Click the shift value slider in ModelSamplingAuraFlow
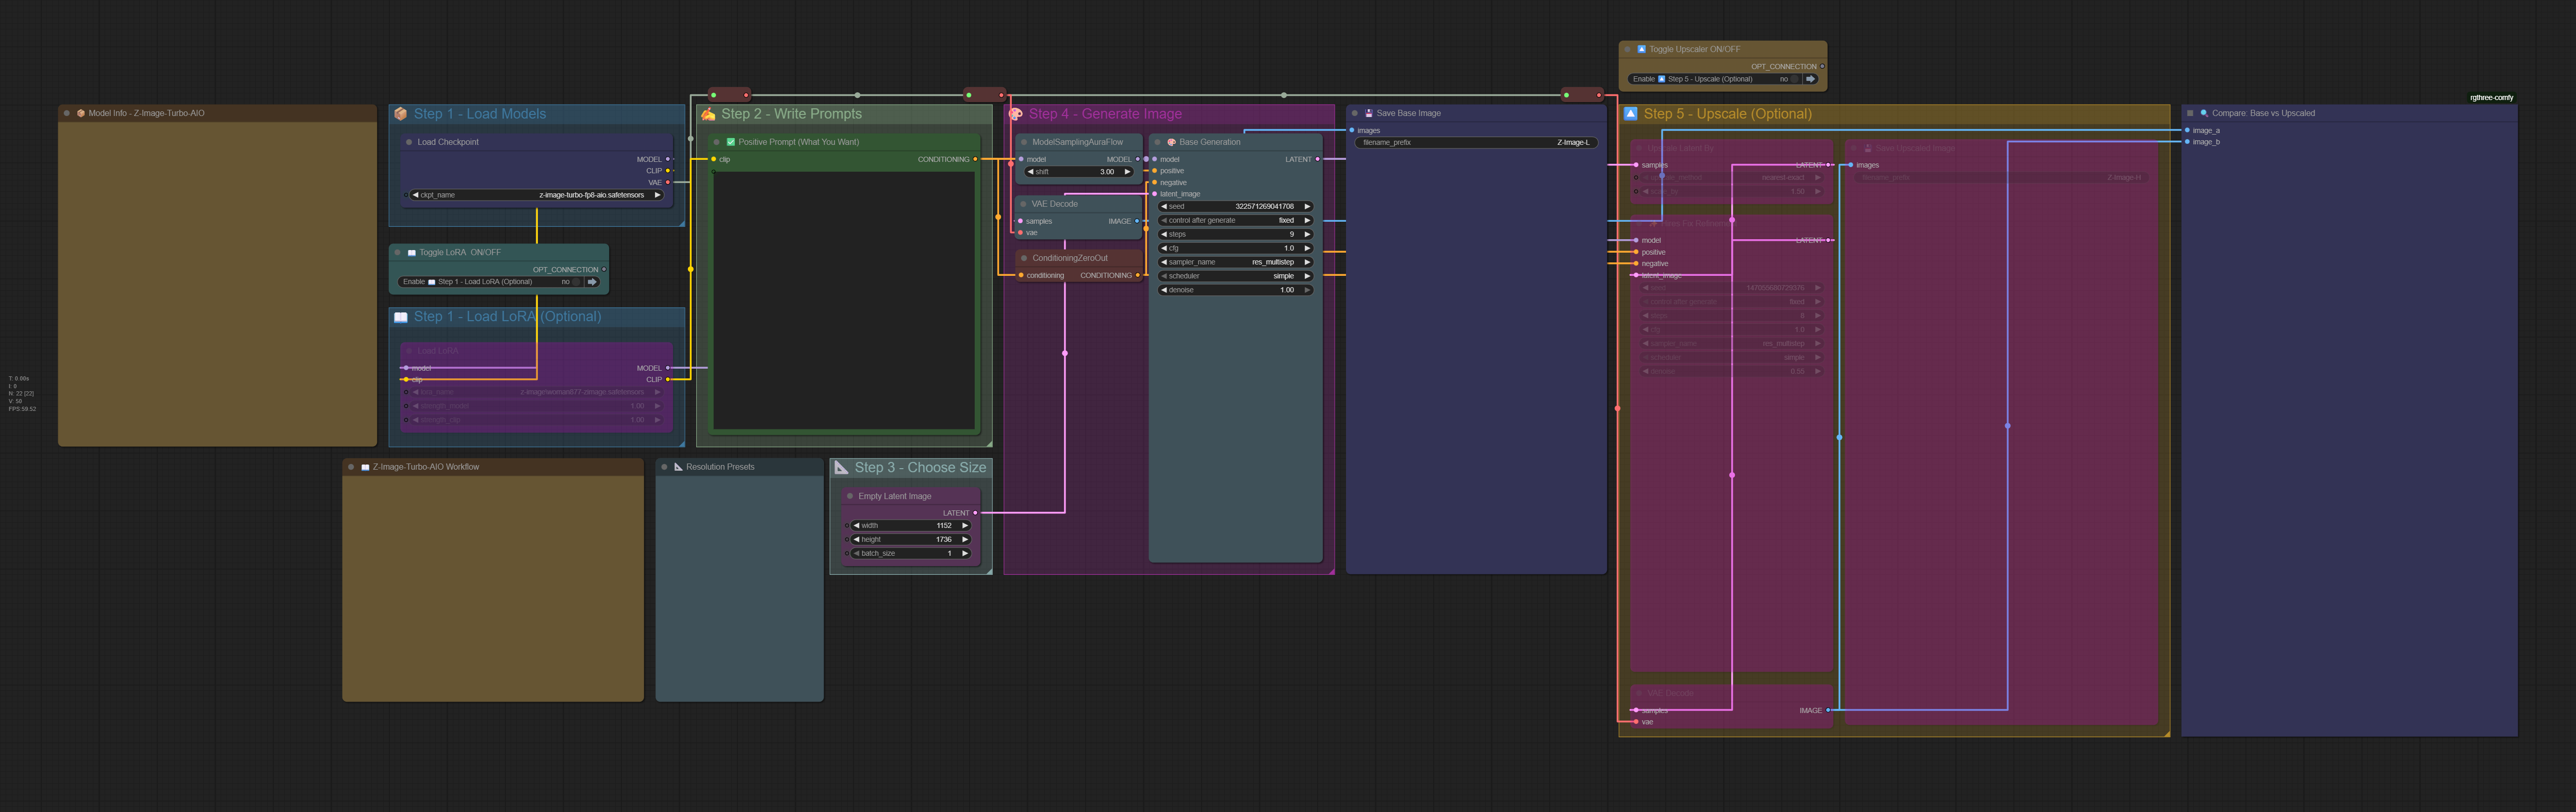This screenshot has width=2576, height=812. [x=1080, y=172]
